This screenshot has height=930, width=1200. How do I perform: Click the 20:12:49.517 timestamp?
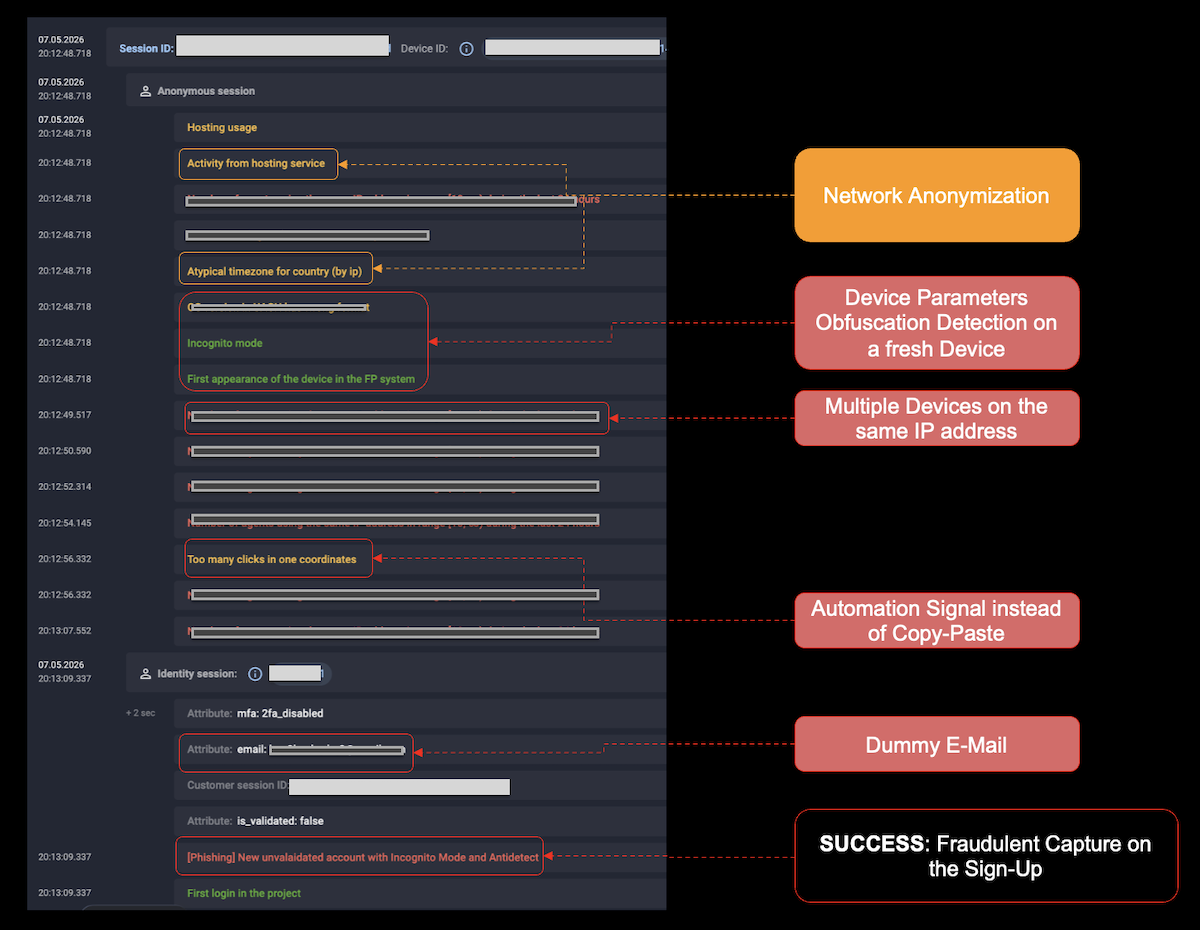tap(65, 415)
